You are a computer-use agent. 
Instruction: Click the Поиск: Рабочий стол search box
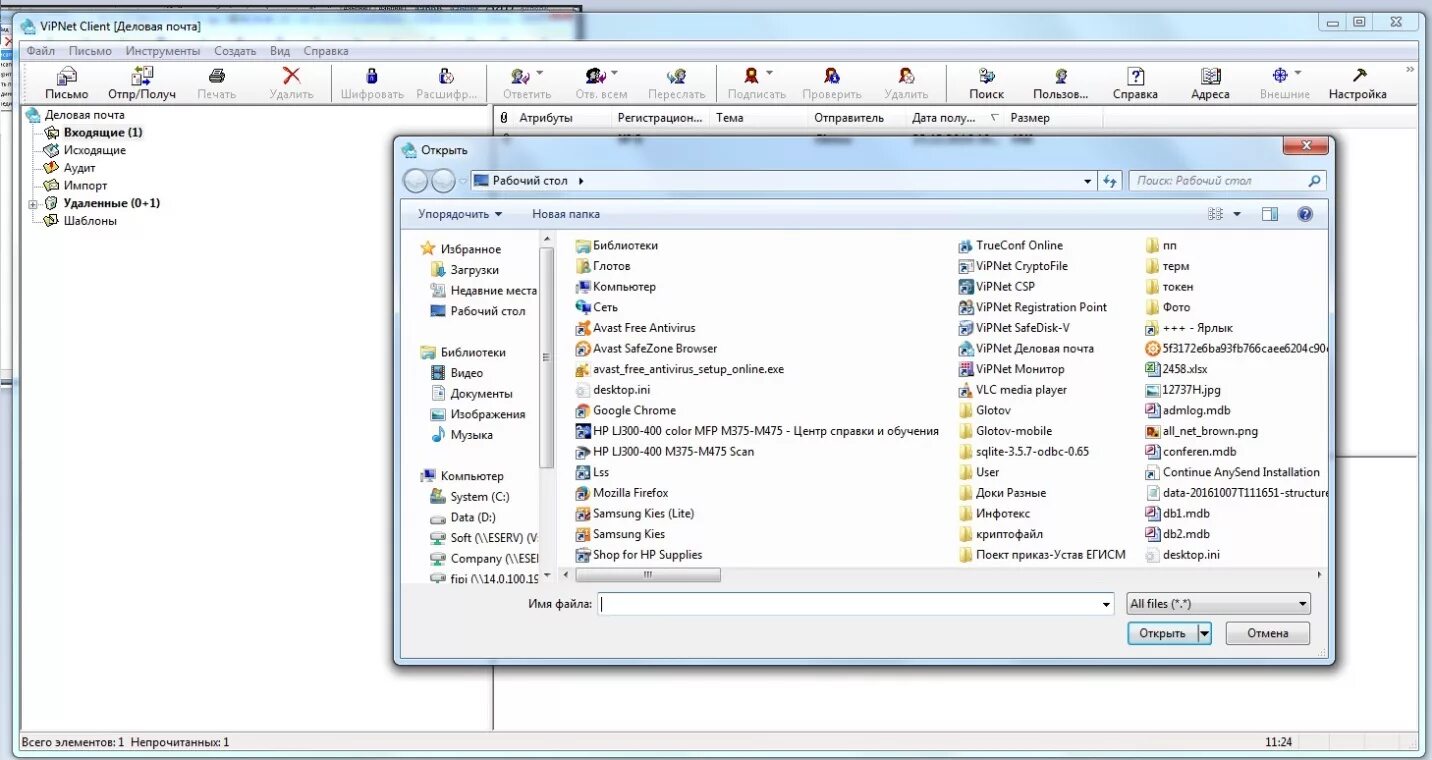pos(1228,181)
